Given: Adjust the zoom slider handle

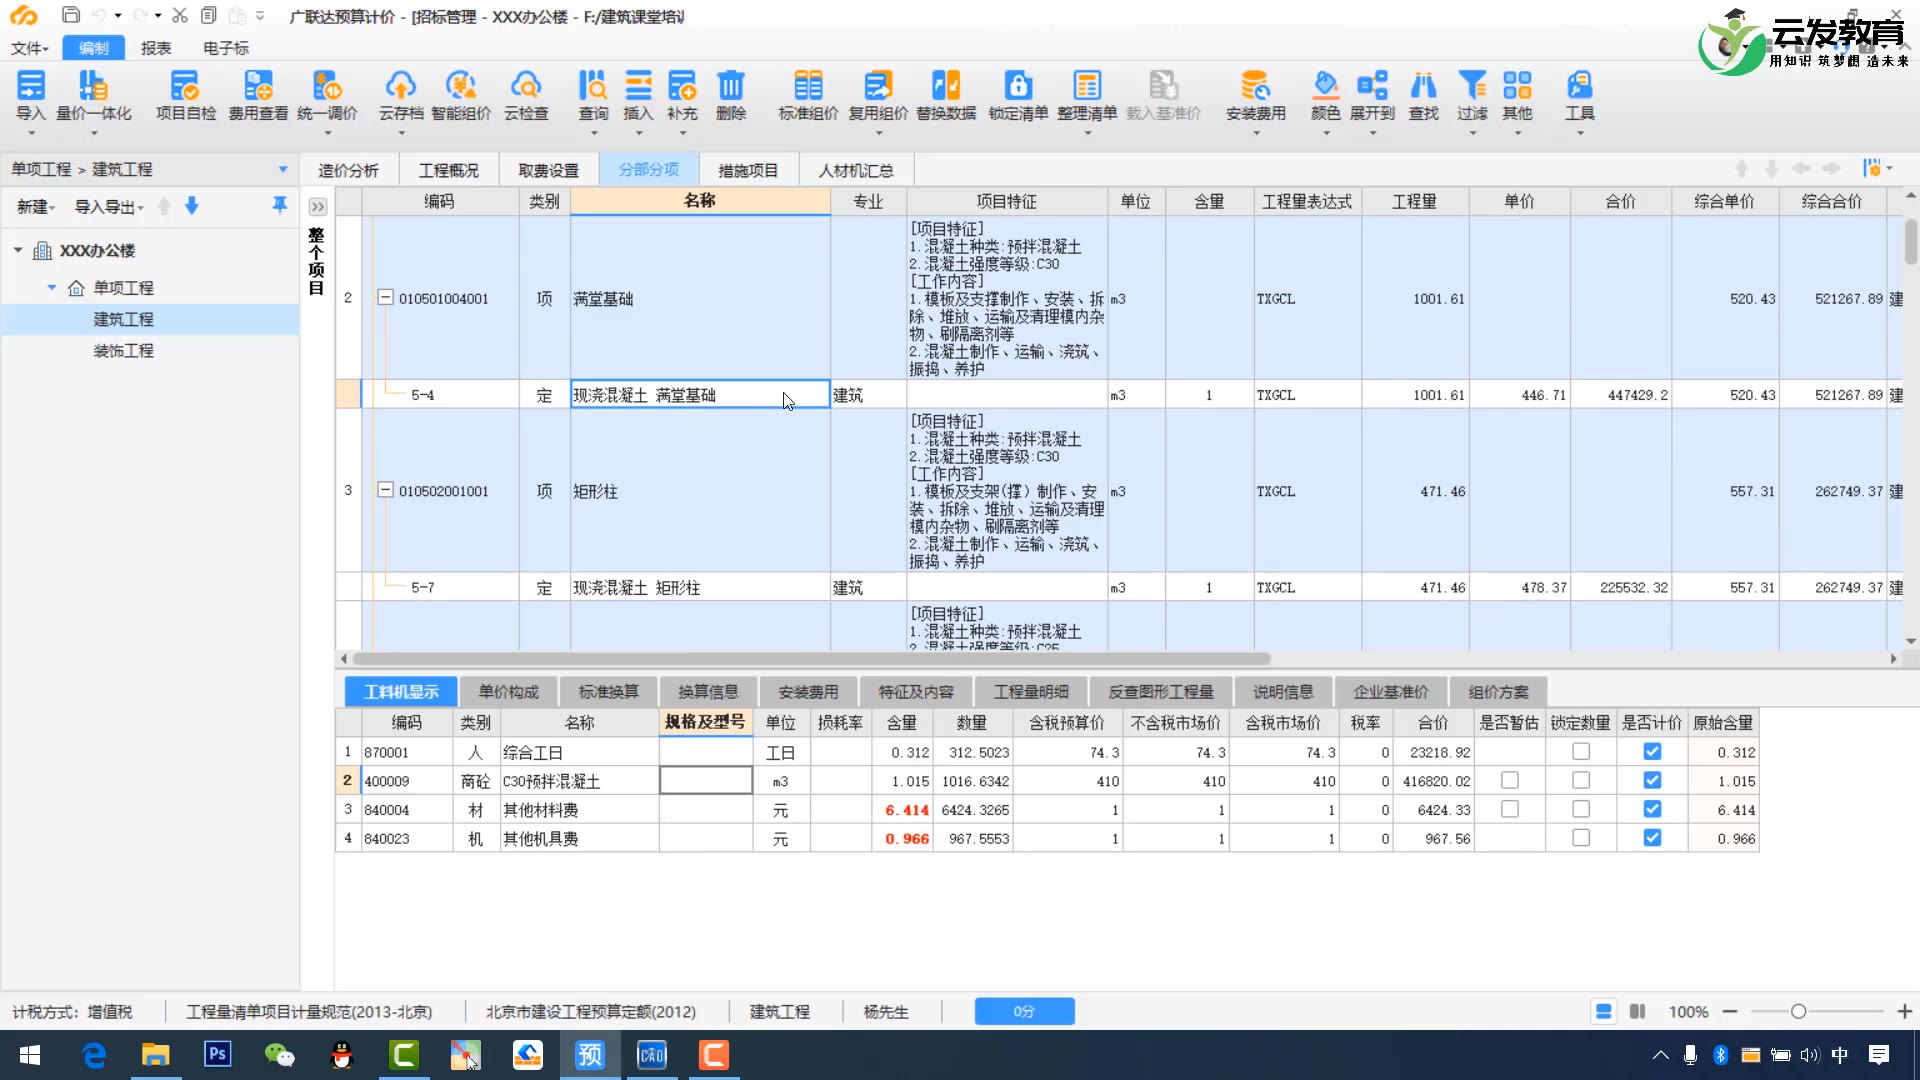Looking at the screenshot, I should click(x=1798, y=1011).
